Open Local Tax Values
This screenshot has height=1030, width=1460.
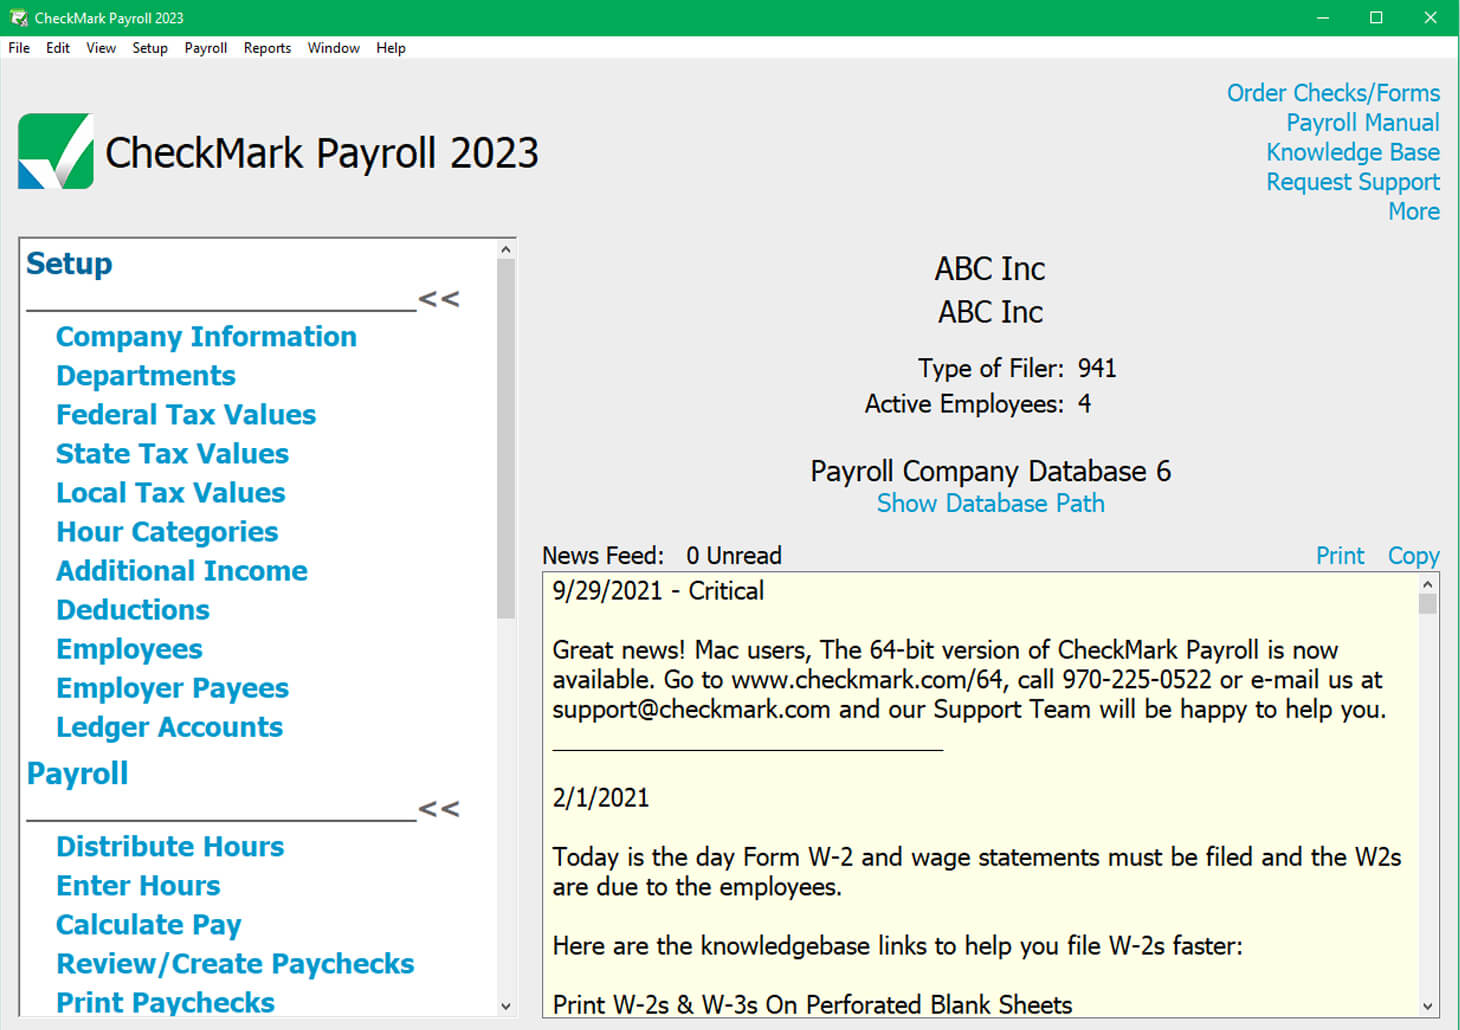(x=170, y=493)
